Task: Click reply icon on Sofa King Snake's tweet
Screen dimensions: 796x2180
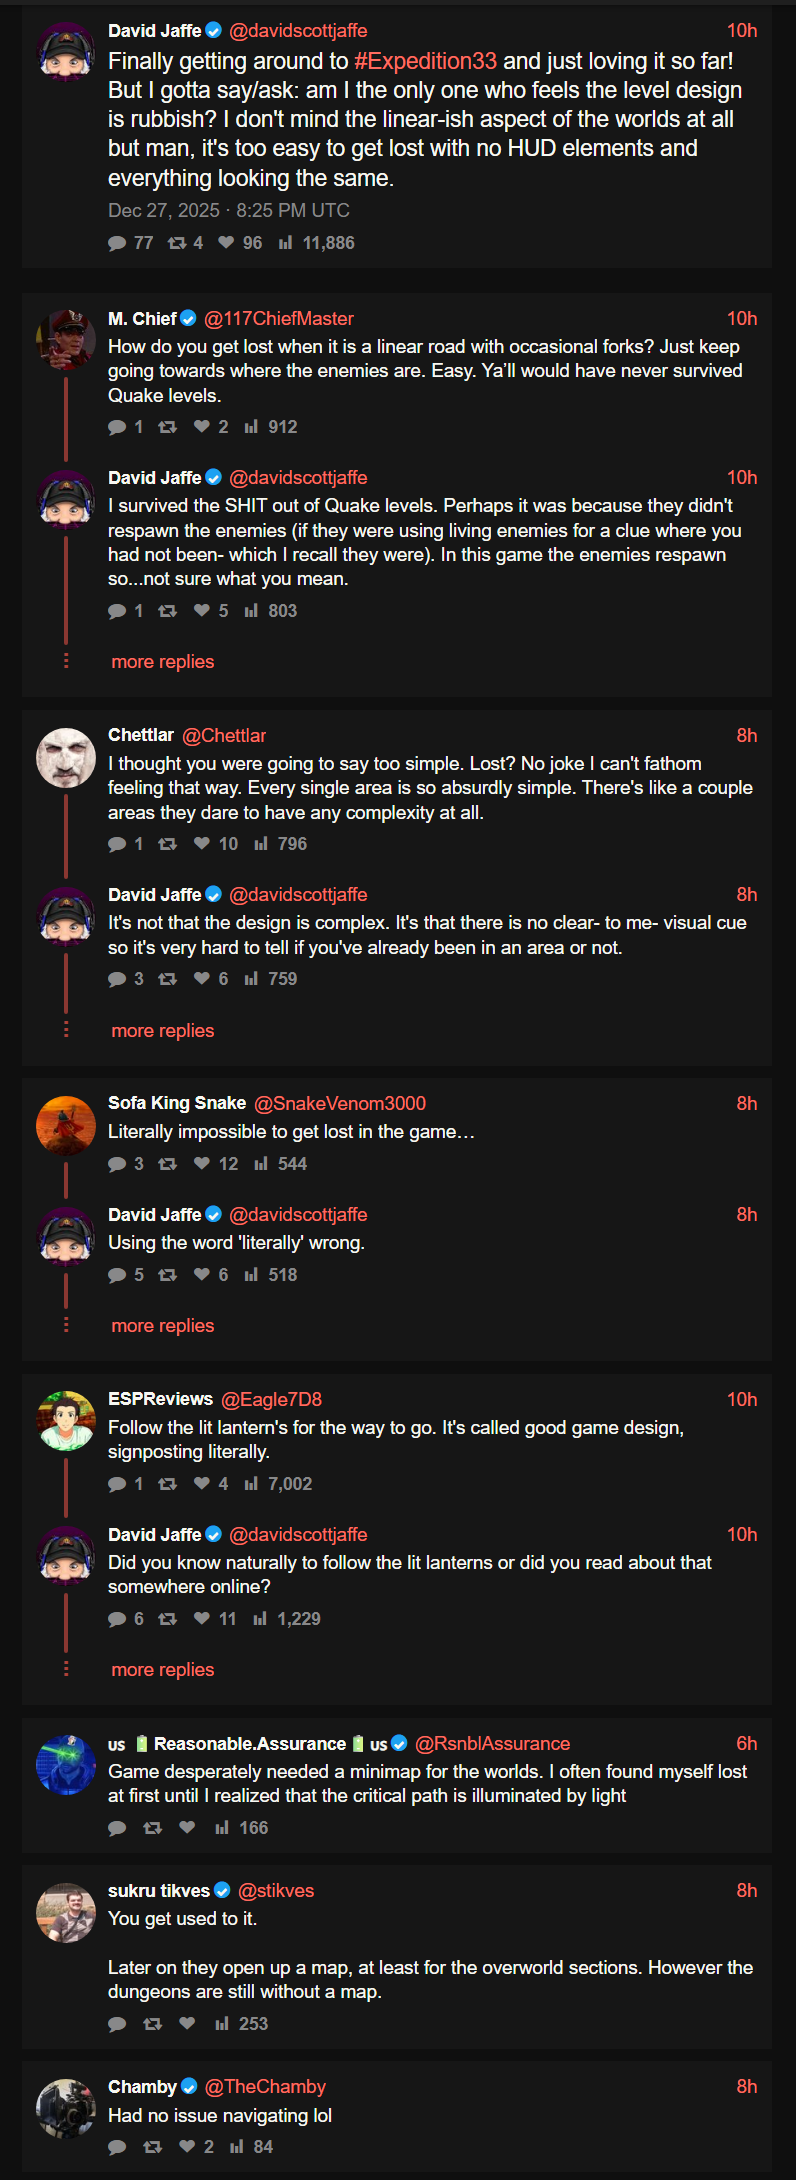Action: tap(117, 1164)
